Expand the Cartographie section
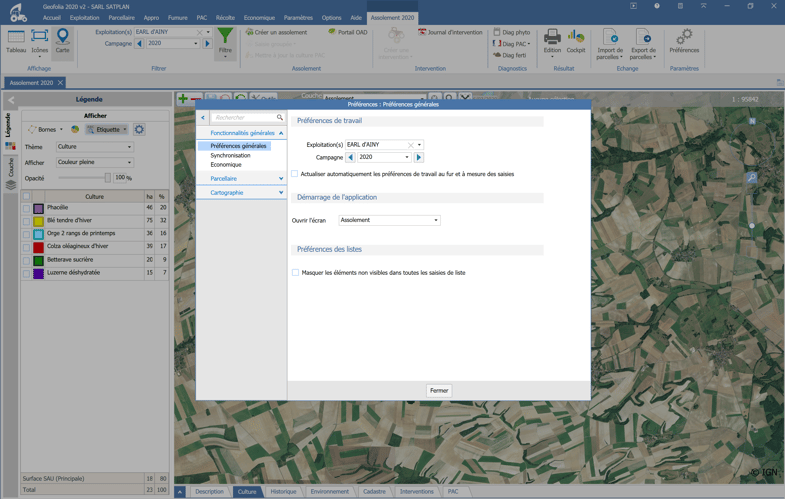Screen dimensions: 785x499 point(281,193)
